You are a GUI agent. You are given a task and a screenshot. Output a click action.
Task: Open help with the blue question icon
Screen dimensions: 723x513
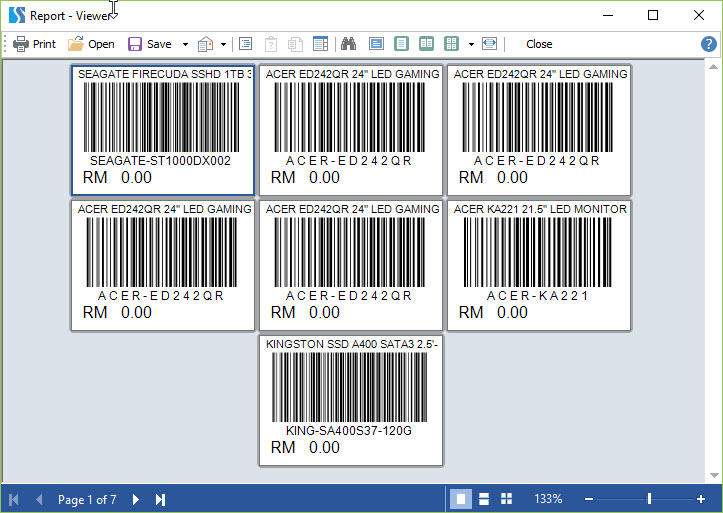709,44
